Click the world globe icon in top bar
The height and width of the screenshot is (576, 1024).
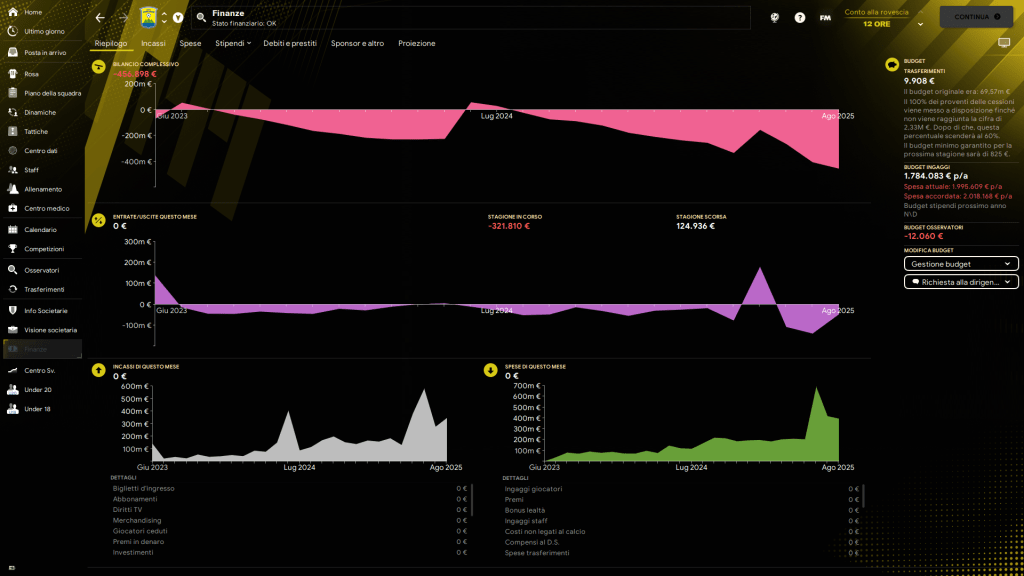(x=774, y=18)
